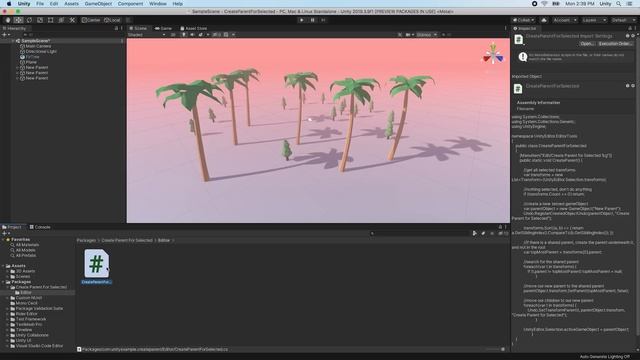Toggle pivot mode Center button

point(91,20)
